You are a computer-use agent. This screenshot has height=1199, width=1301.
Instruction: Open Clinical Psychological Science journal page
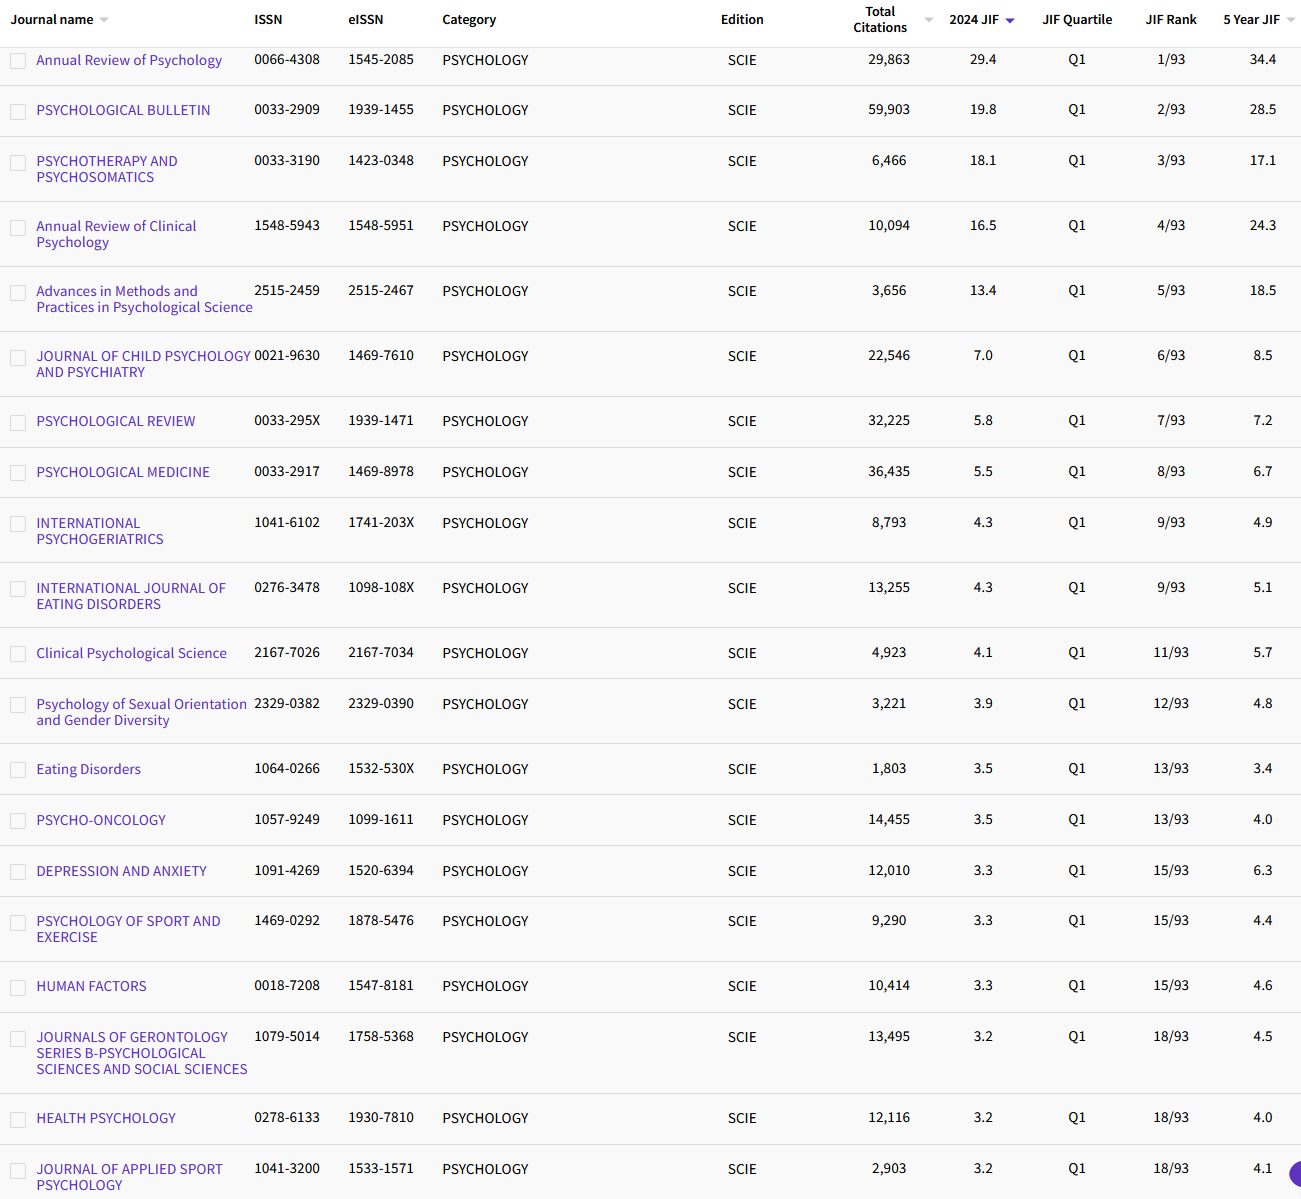point(131,653)
